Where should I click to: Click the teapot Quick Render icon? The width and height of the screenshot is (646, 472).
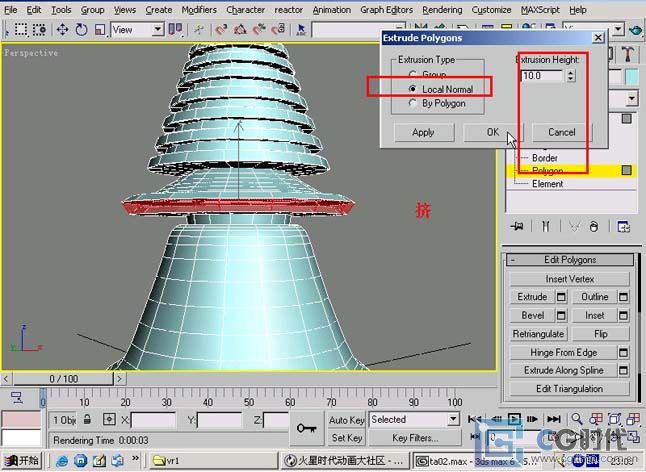pyautogui.click(x=636, y=30)
